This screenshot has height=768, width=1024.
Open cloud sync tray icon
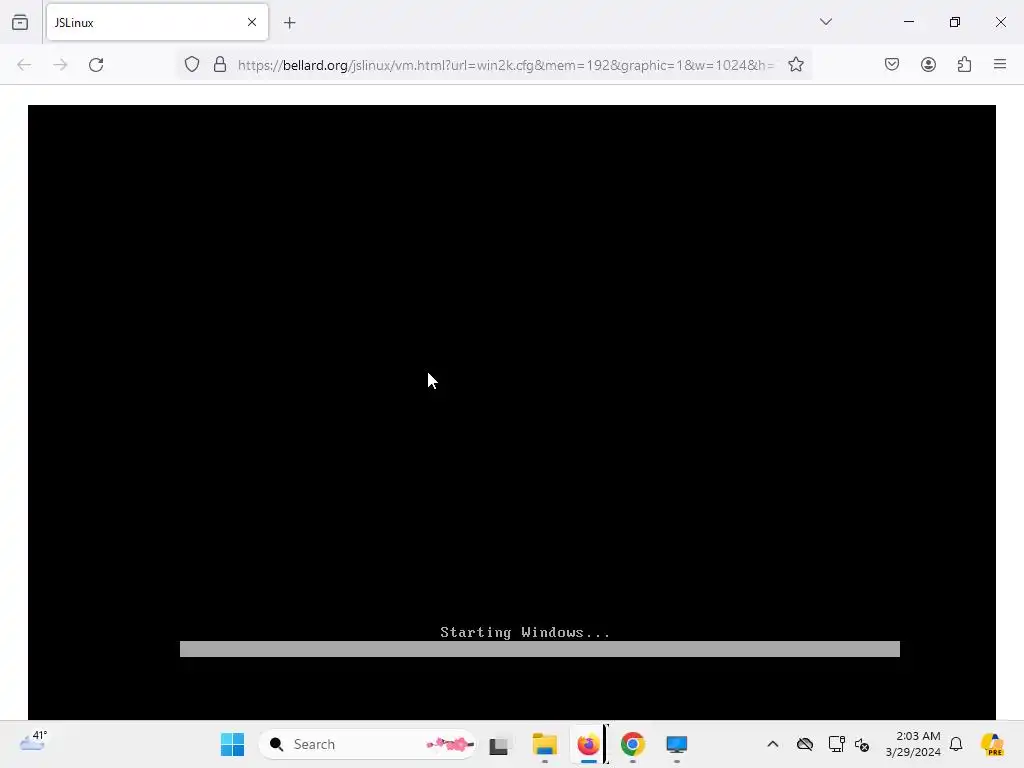pyautogui.click(x=805, y=744)
